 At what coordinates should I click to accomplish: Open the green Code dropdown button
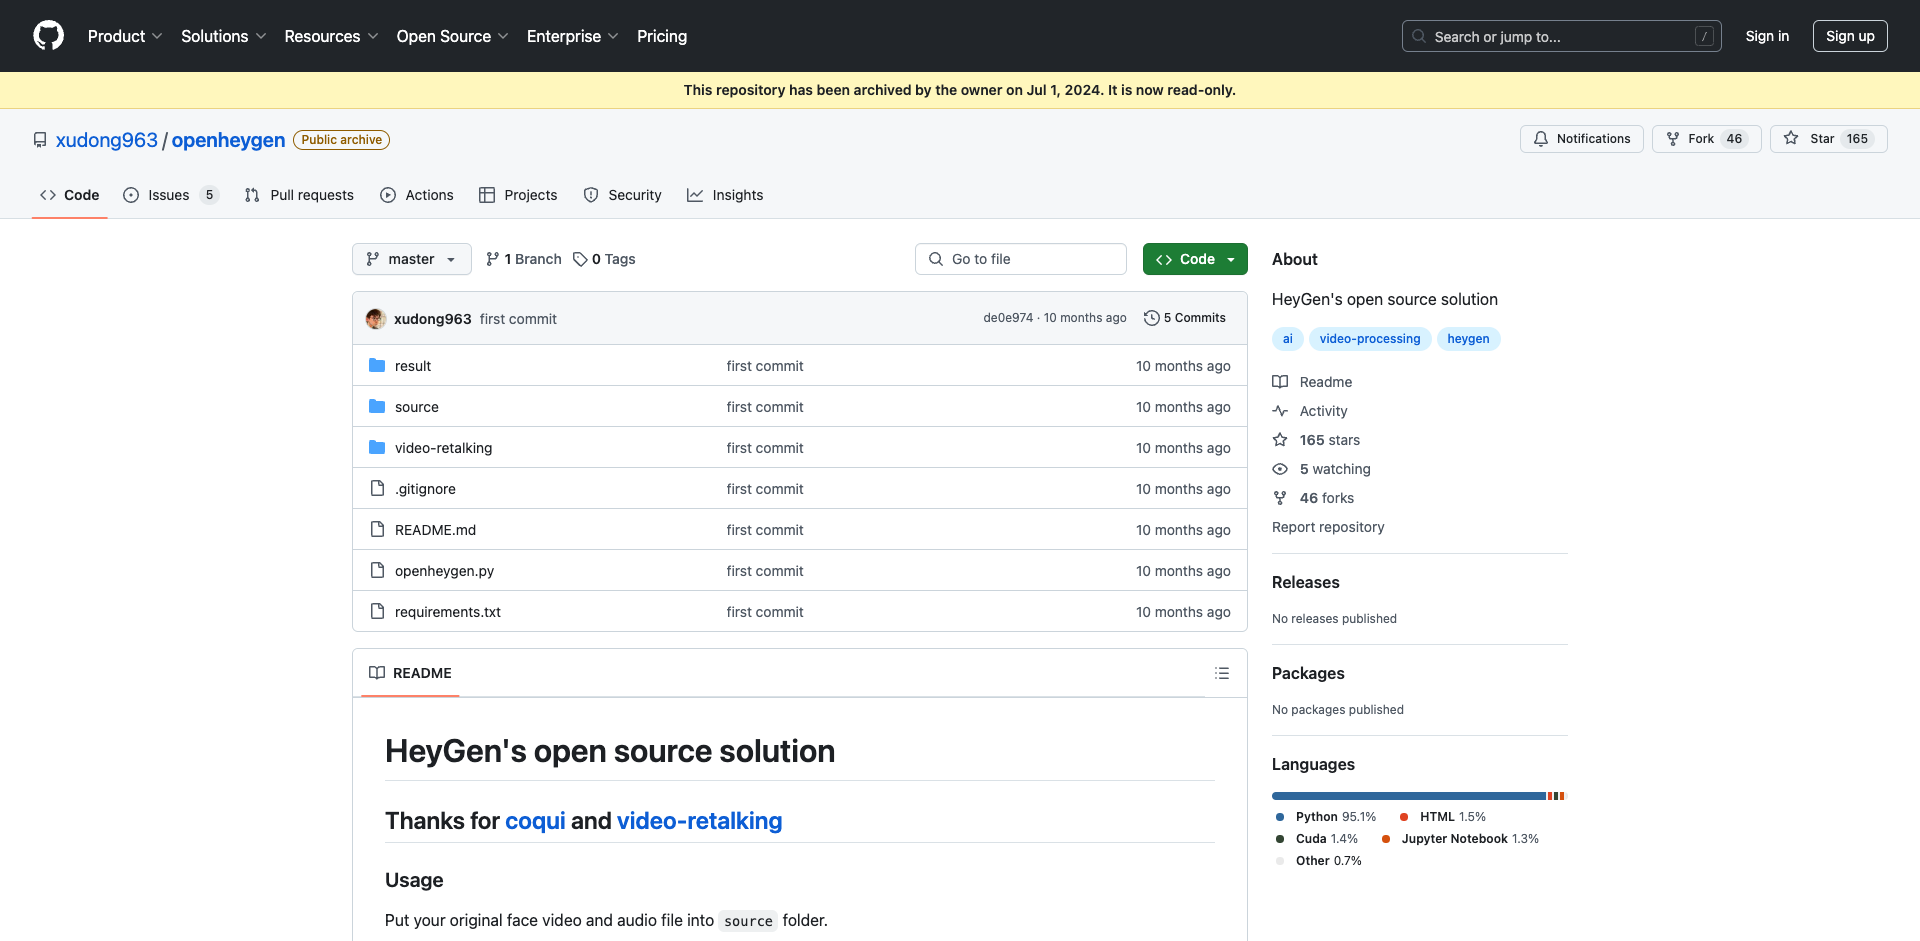click(x=1195, y=259)
